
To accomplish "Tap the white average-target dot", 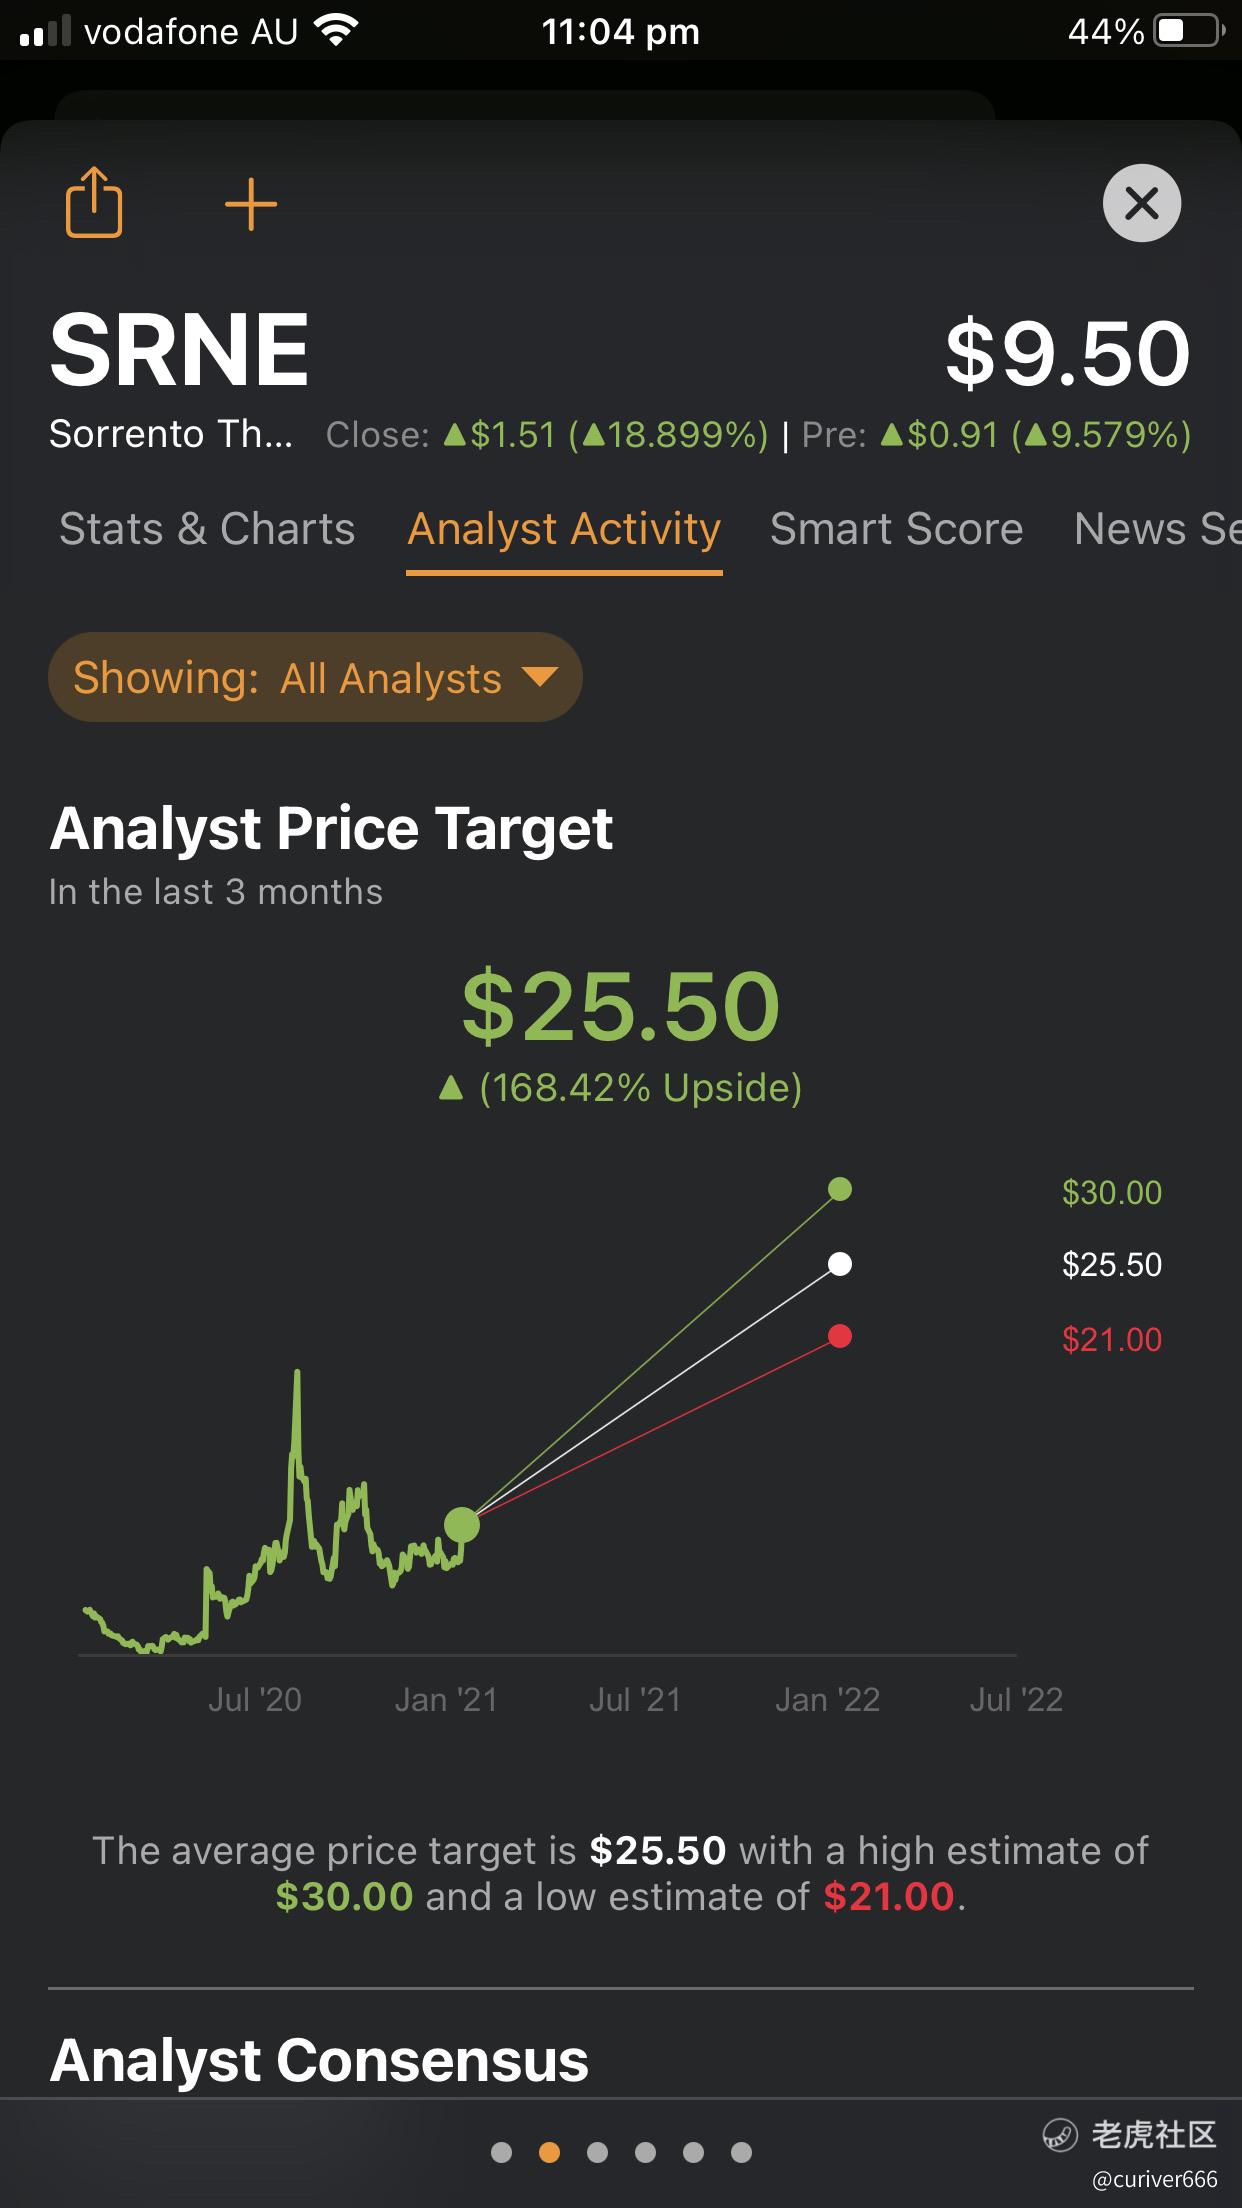I will point(840,1264).
